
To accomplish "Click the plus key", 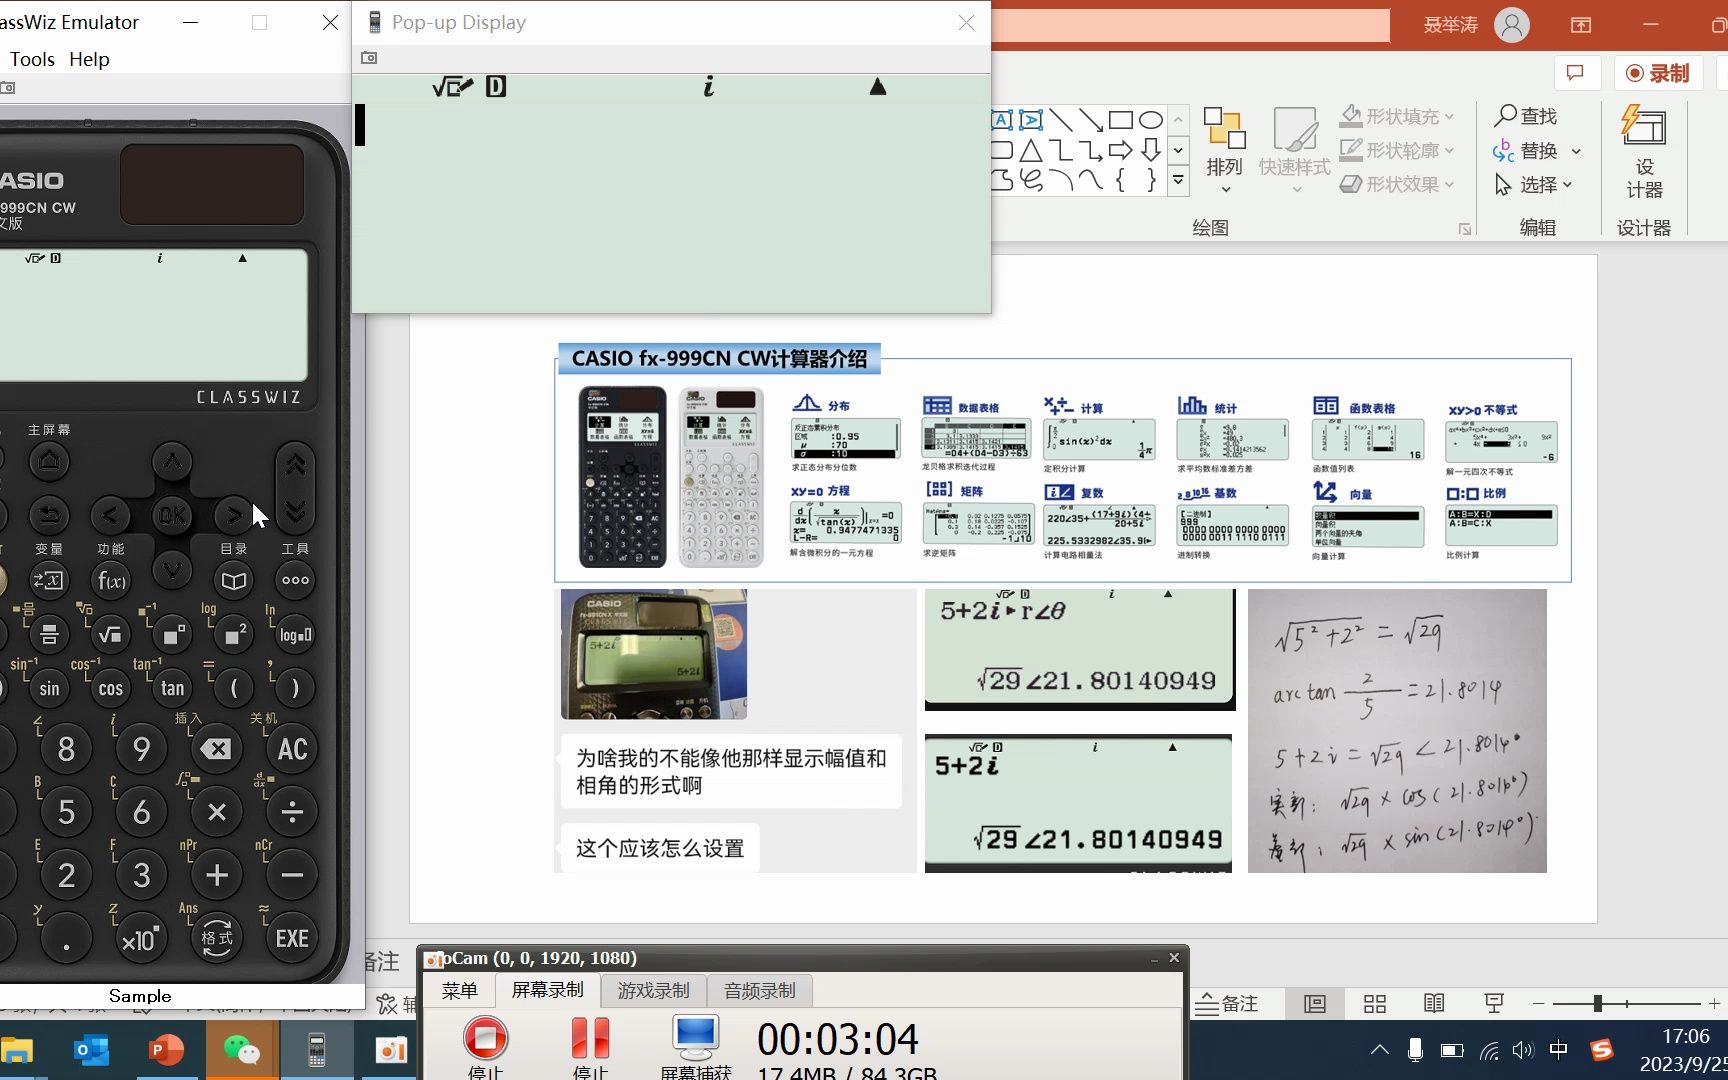I will (216, 875).
